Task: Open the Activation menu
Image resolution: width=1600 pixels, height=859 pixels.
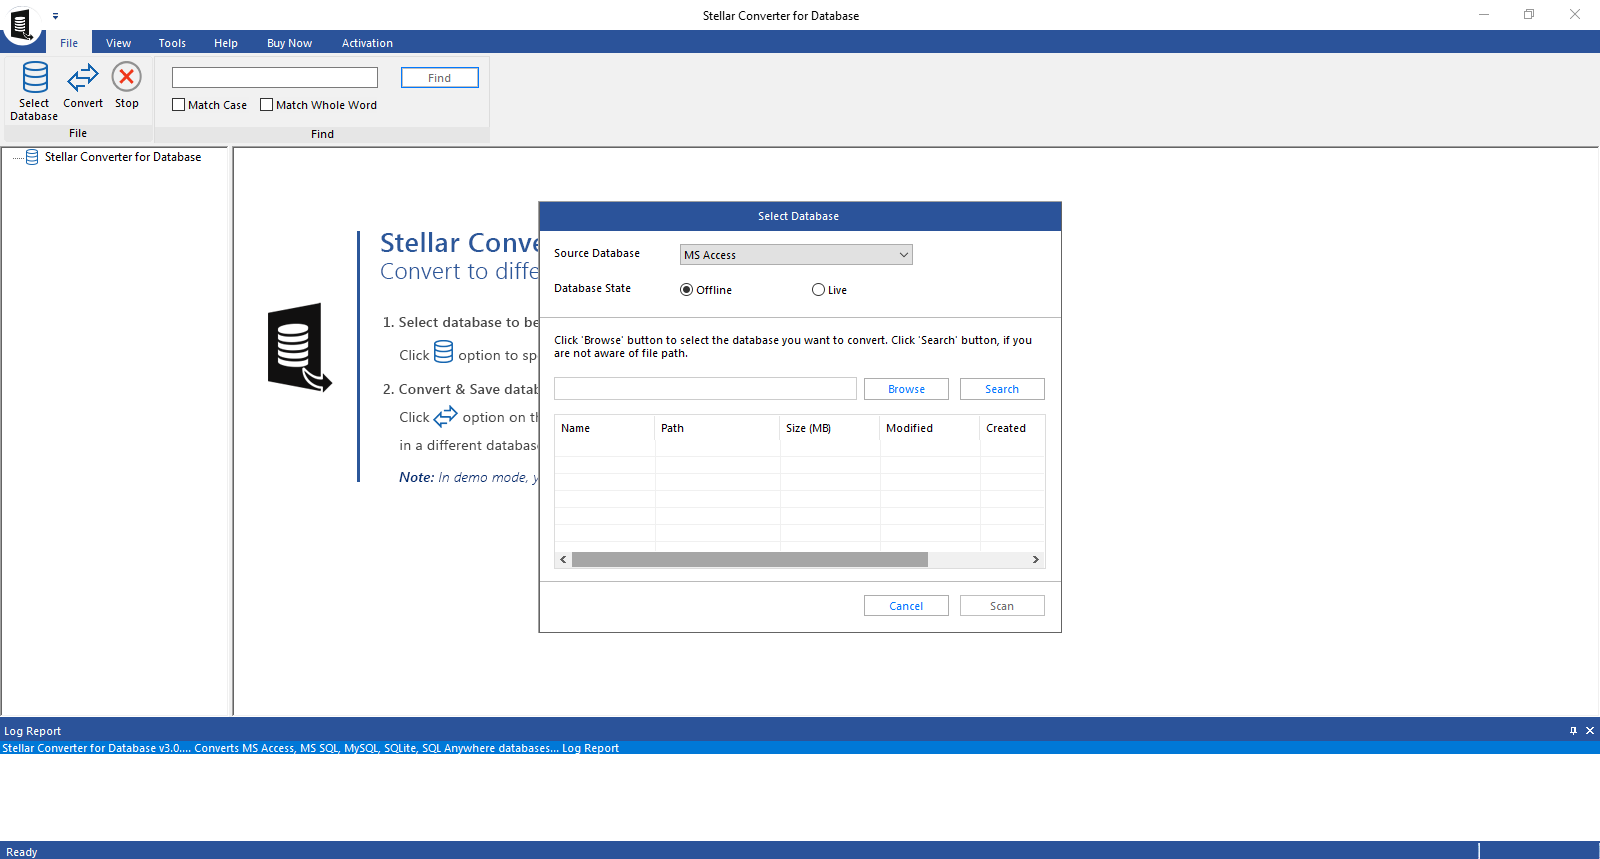Action: point(367,43)
